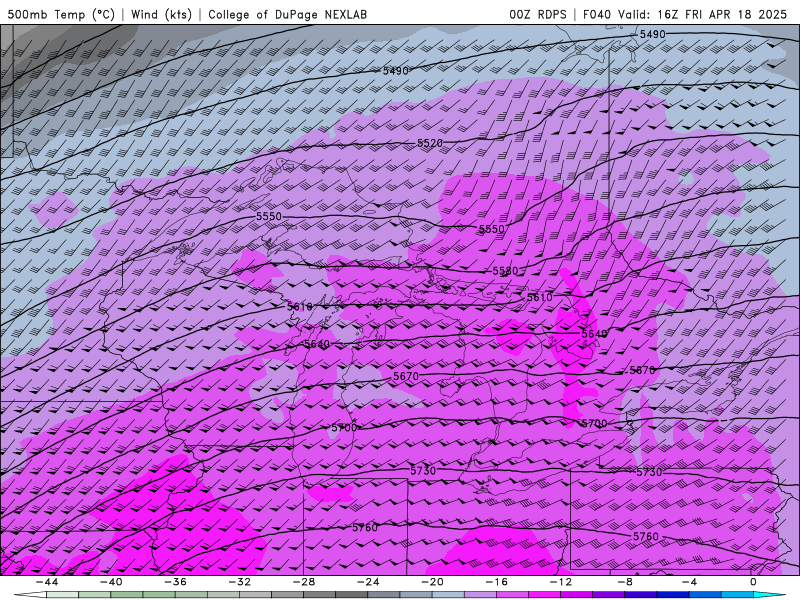Viewport: 800px width, 600px height.
Task: Click the 'Wind (kts)' header label
Action: pos(161,15)
